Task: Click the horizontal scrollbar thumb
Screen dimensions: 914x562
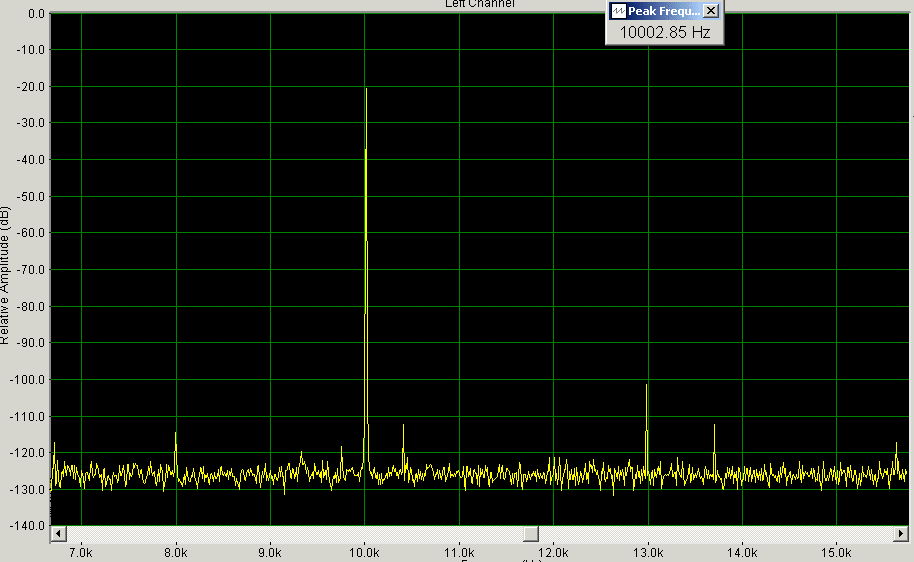Action: (x=531, y=533)
